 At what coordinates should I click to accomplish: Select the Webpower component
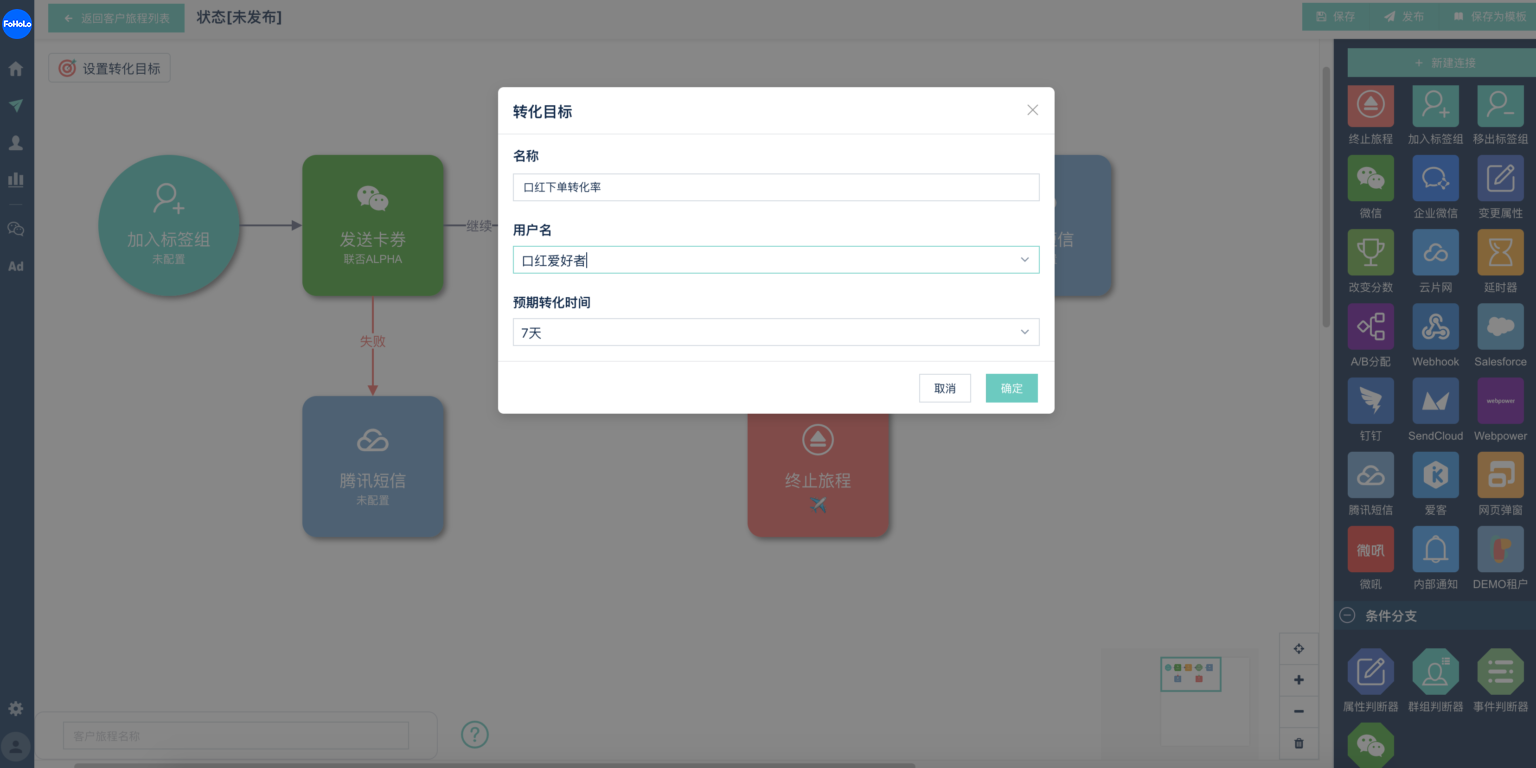(x=1500, y=401)
